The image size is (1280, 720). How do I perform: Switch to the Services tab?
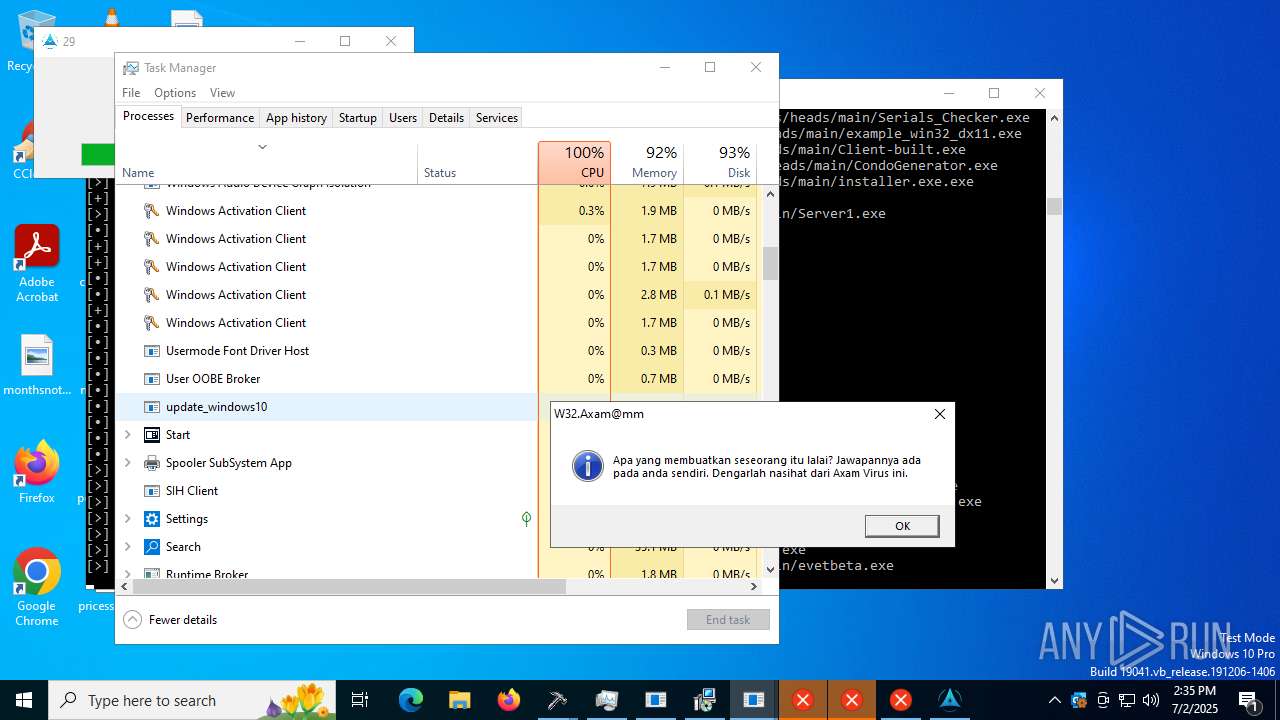point(497,118)
